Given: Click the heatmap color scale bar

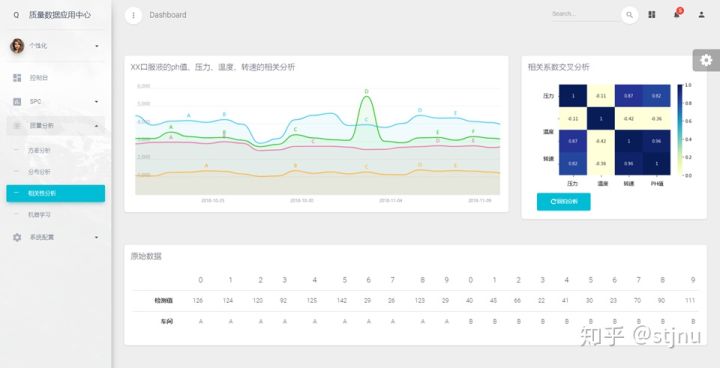Looking at the screenshot, I should click(x=681, y=130).
